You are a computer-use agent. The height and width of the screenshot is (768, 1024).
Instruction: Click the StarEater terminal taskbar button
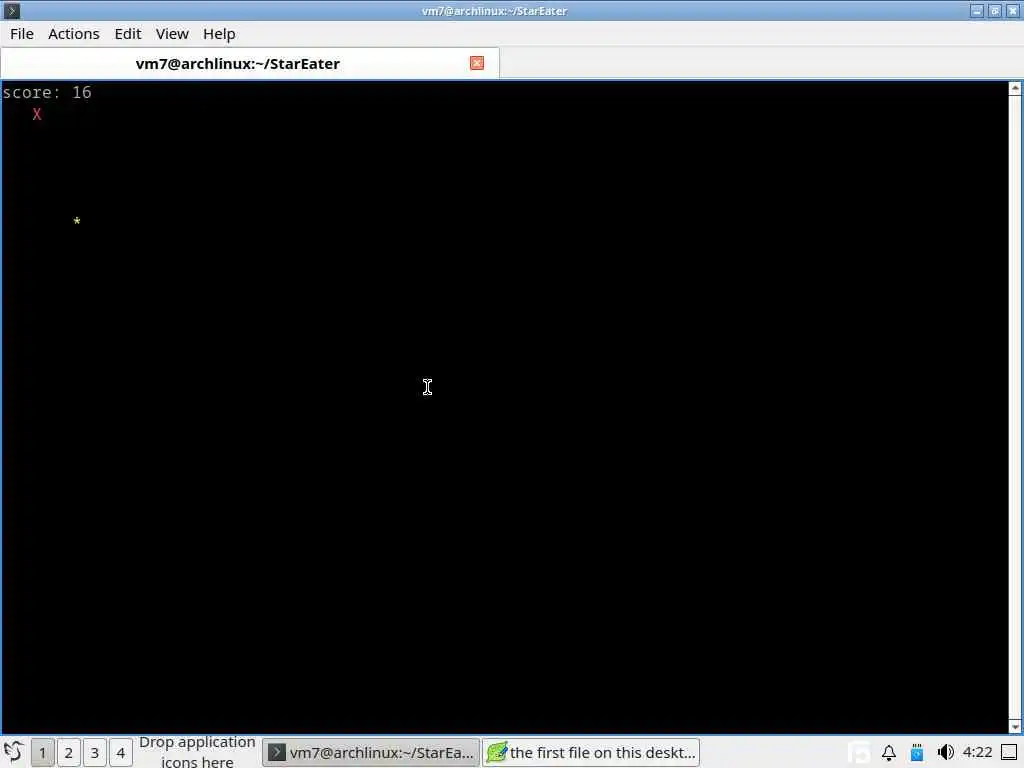[x=371, y=752]
